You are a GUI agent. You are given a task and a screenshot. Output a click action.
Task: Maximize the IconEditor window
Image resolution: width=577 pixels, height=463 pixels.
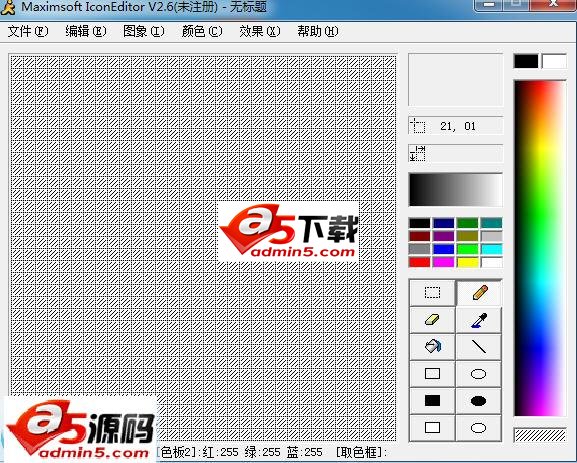click(517, 5)
